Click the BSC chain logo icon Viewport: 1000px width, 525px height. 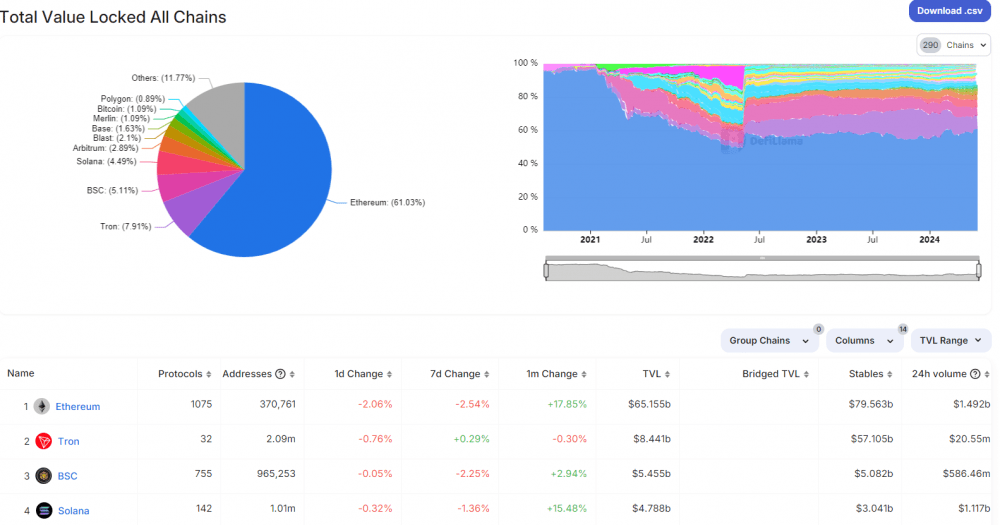click(43, 476)
